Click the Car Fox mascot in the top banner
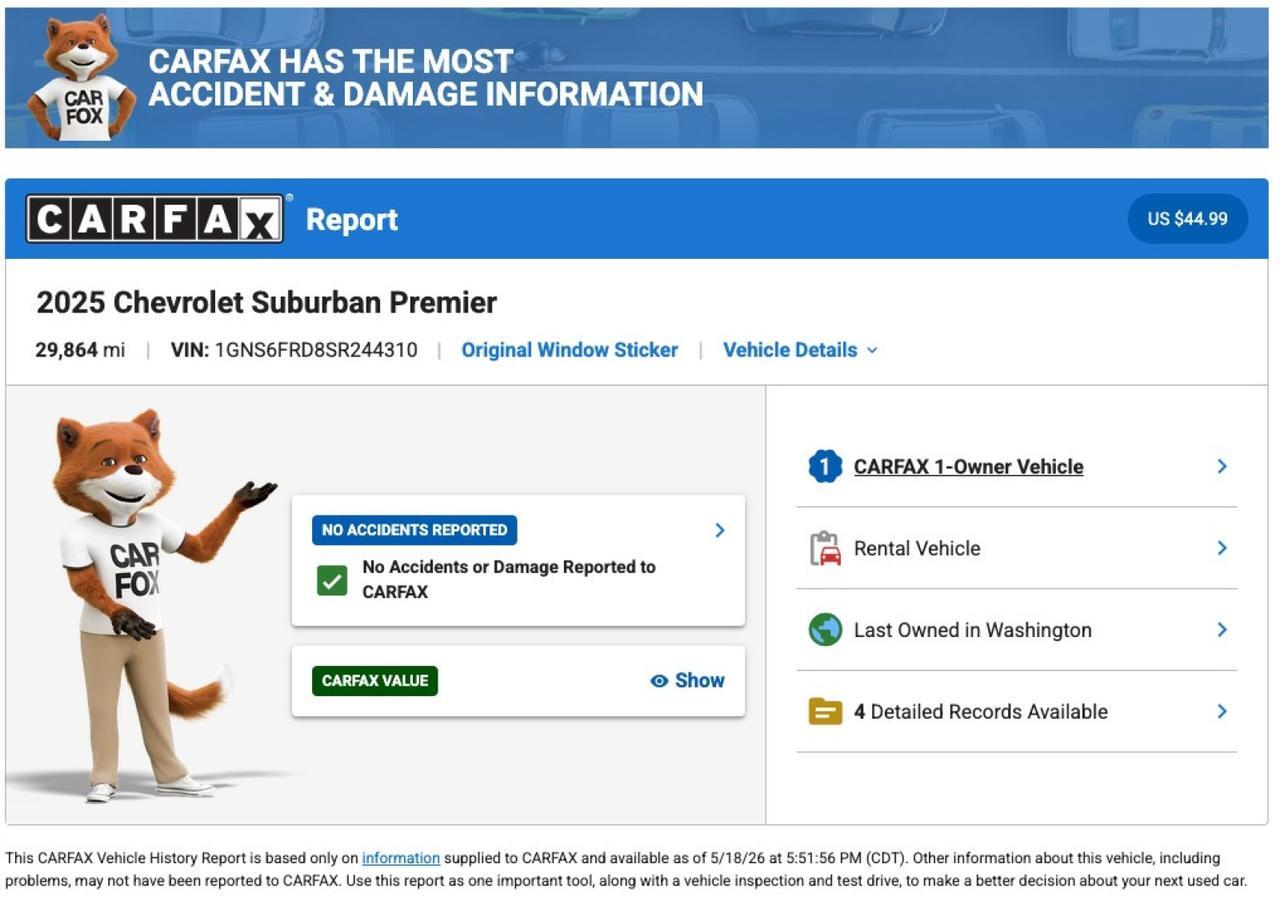The width and height of the screenshot is (1280, 916). (82, 78)
